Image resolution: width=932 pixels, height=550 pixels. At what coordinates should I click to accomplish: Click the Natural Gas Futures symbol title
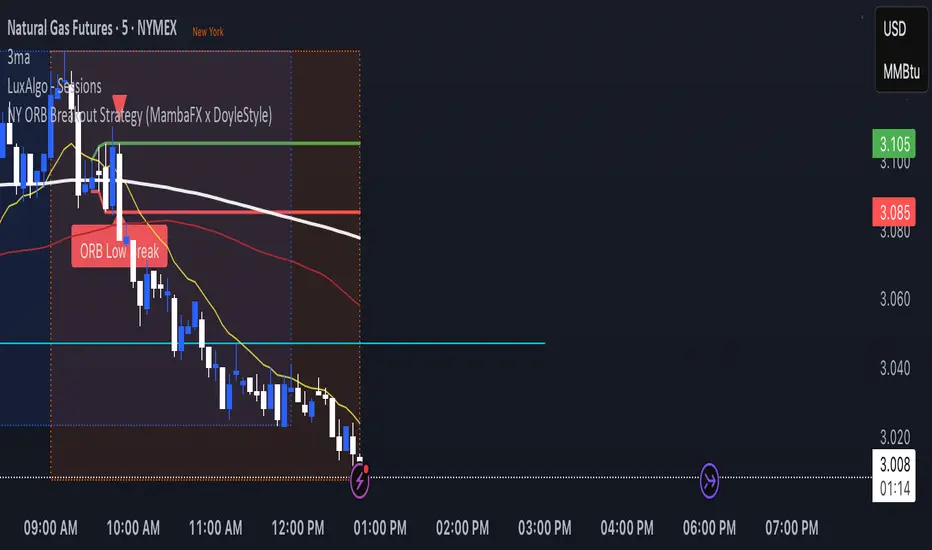click(x=92, y=28)
